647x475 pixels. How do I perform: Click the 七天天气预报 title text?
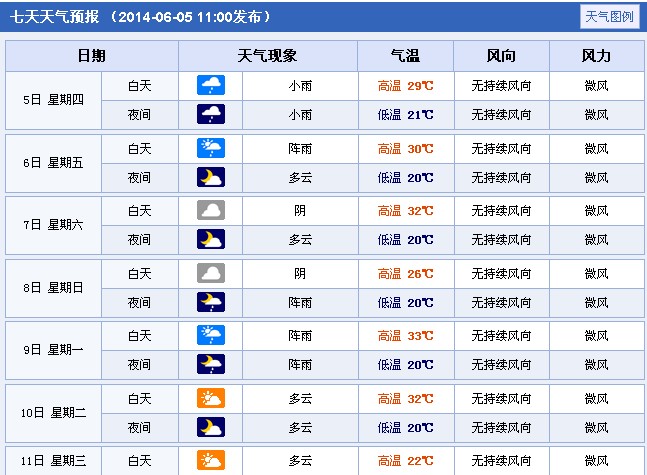pyautogui.click(x=54, y=17)
